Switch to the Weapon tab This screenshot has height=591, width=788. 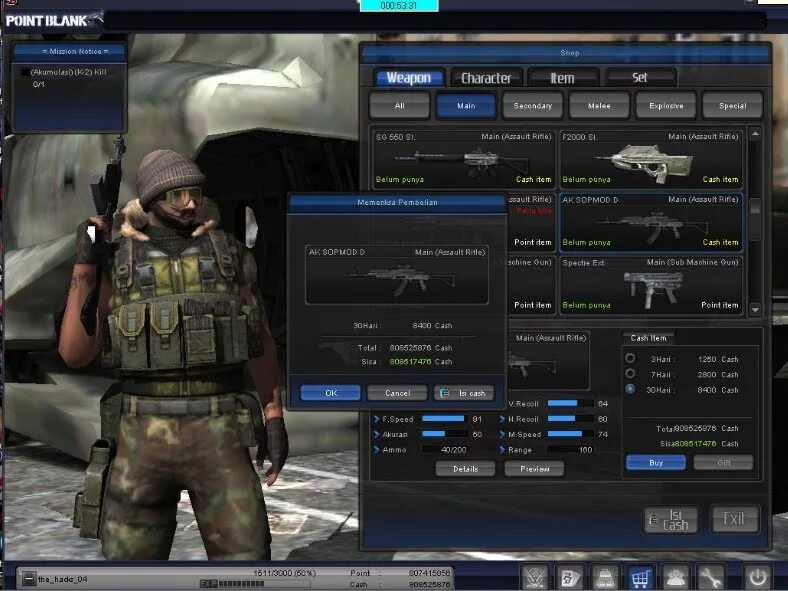[x=409, y=78]
